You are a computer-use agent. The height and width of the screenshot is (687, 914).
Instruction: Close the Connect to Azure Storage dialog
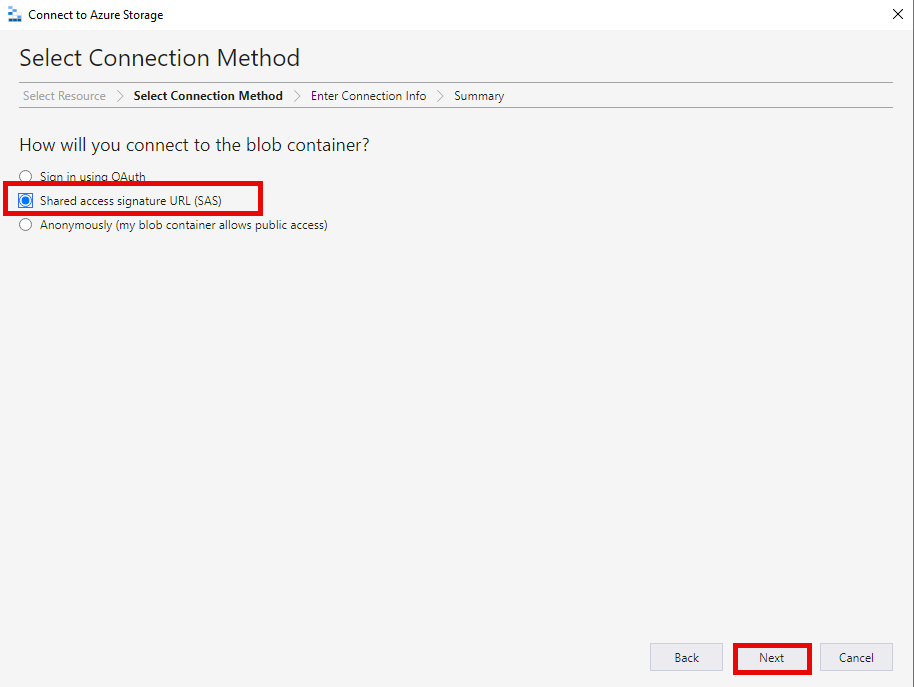(x=896, y=15)
